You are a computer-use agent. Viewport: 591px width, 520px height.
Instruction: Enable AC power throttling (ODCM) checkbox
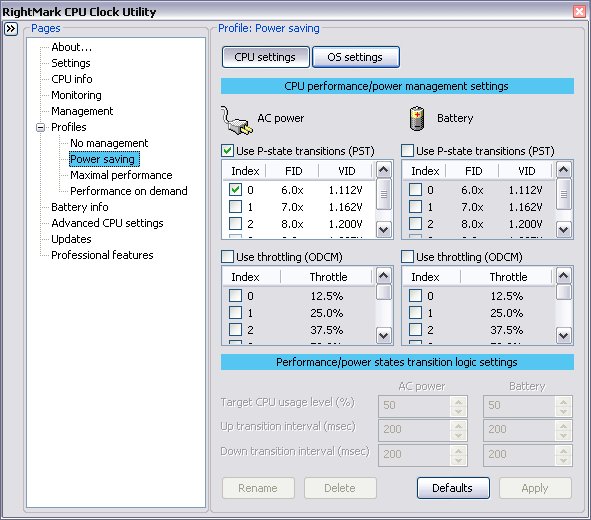click(227, 257)
